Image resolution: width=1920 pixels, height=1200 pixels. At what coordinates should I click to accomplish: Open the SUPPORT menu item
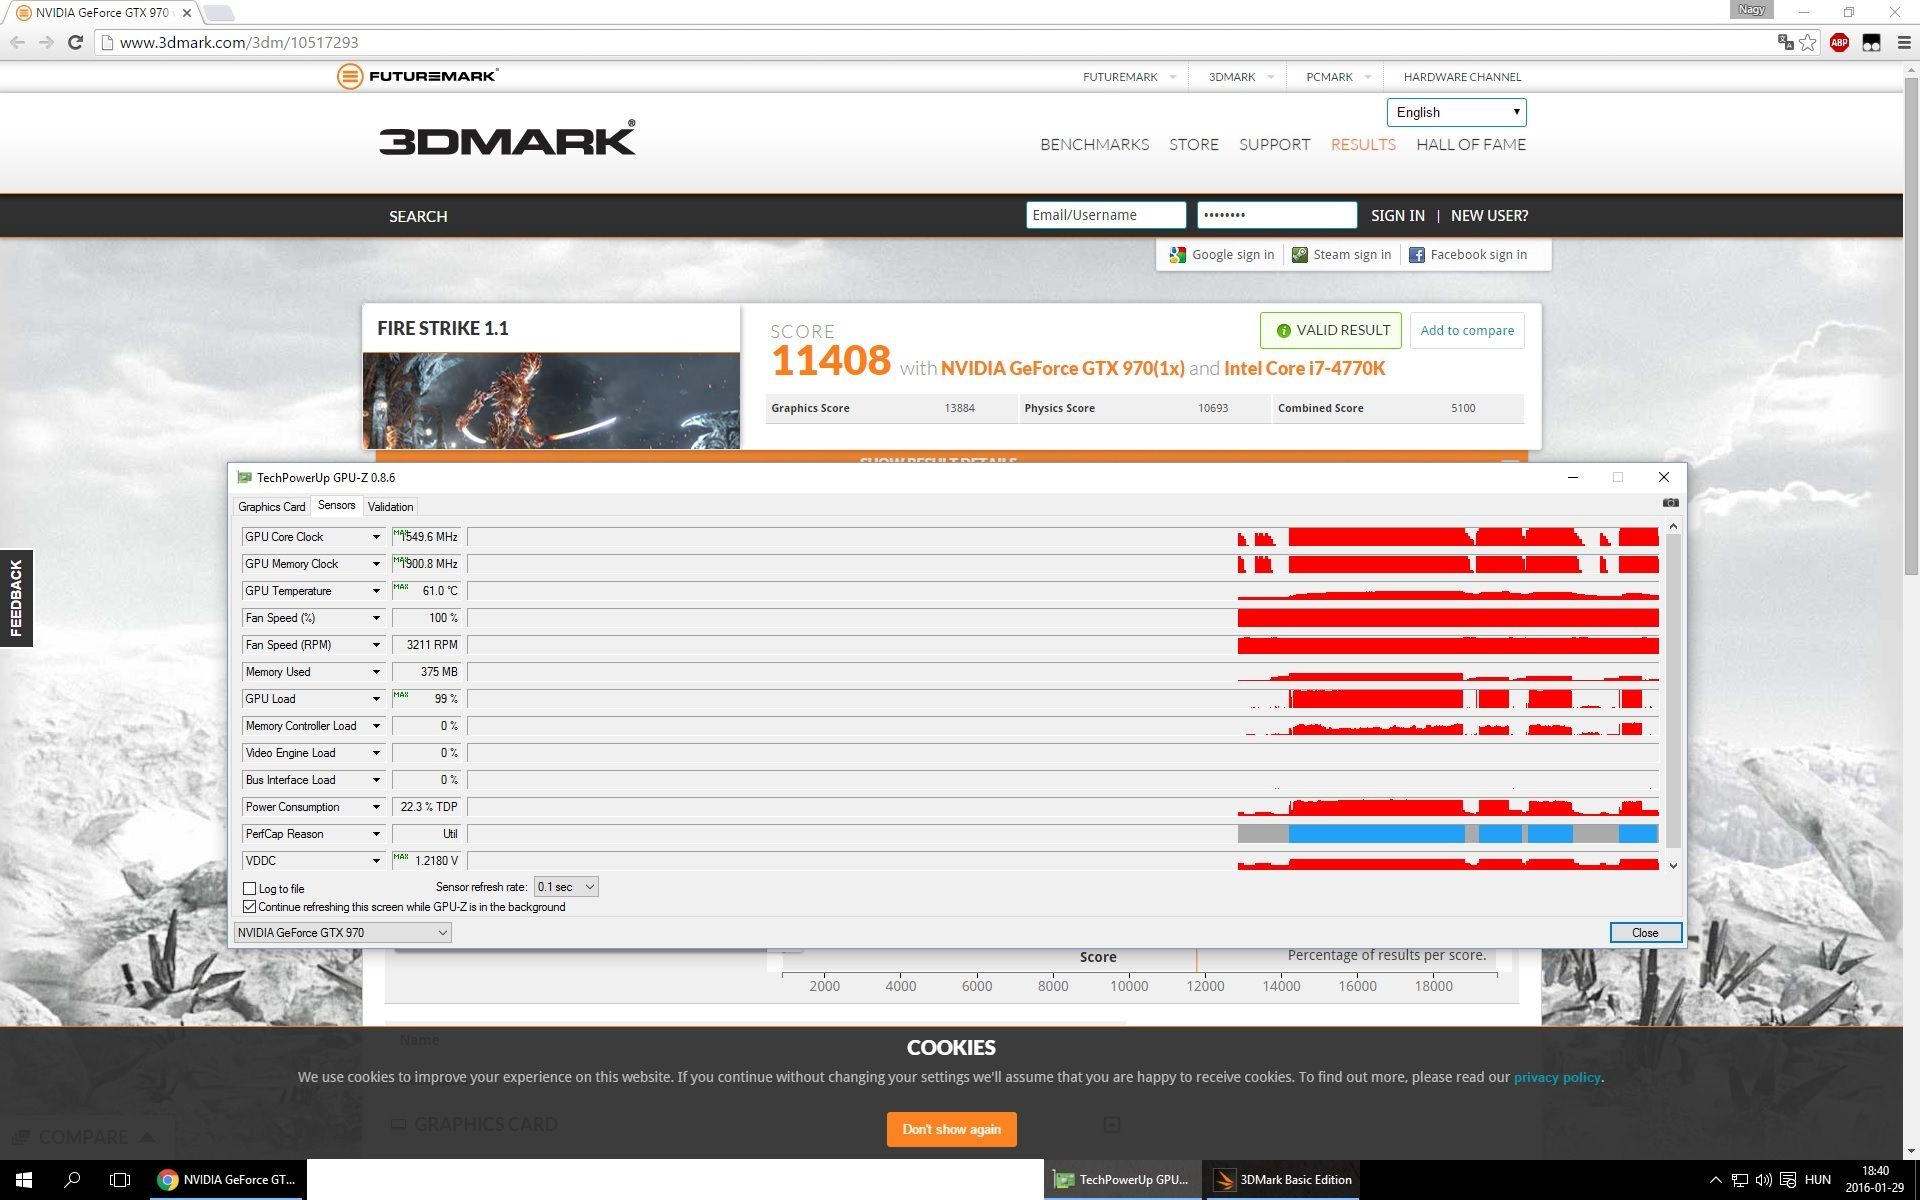(1274, 145)
